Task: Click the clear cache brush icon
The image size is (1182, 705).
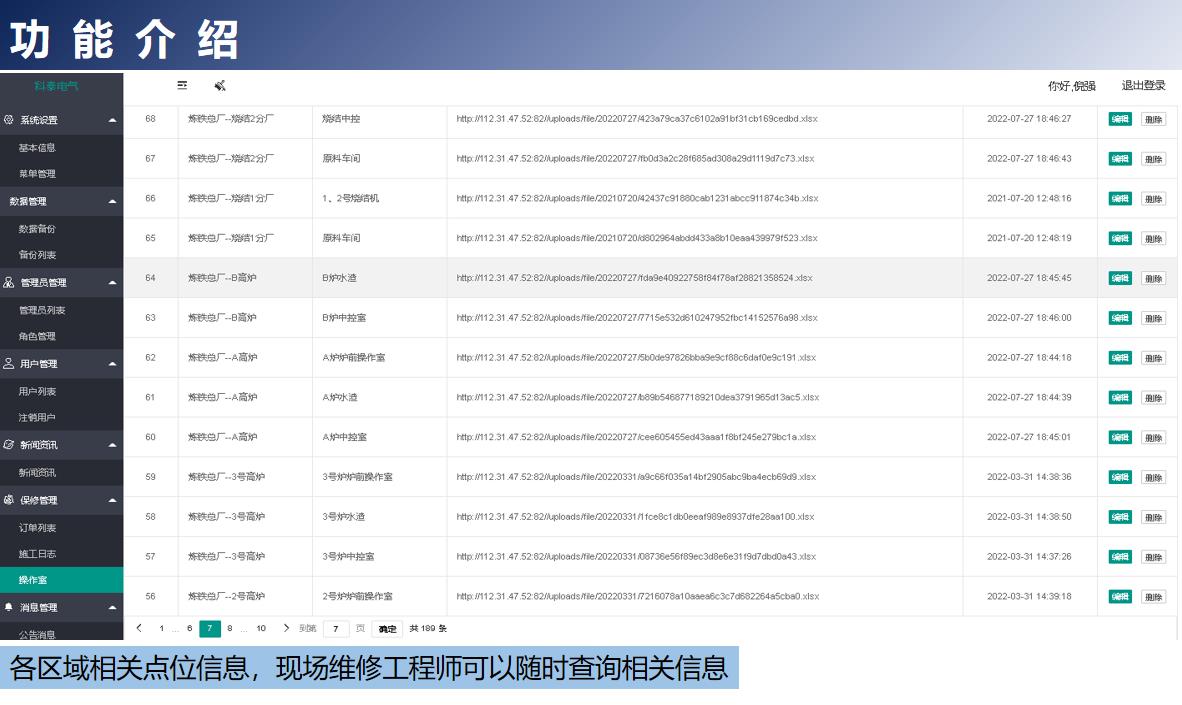Action: 220,86
